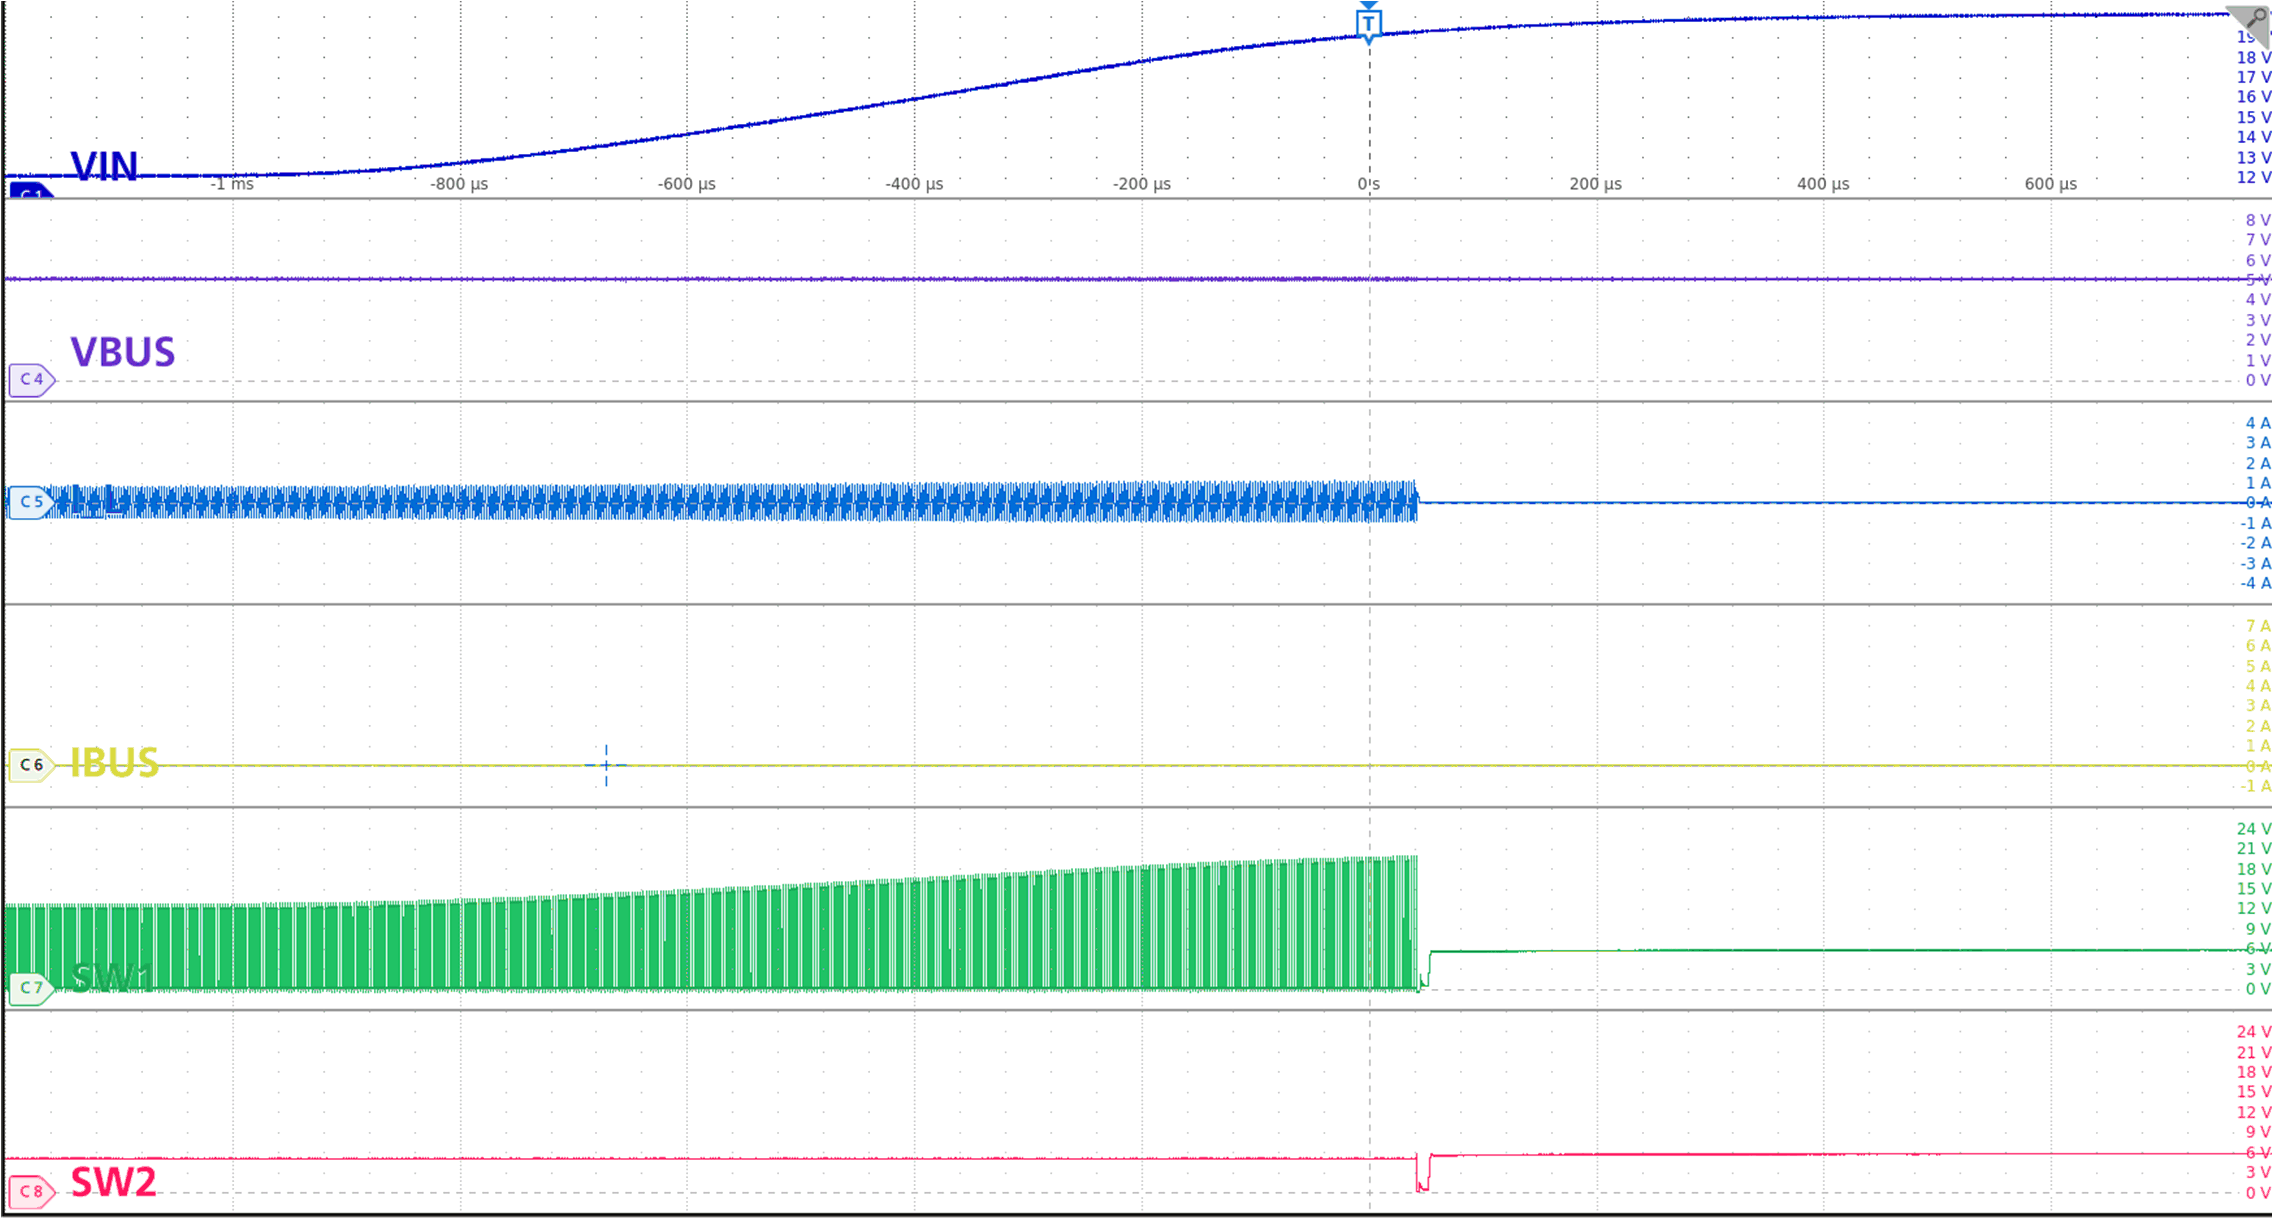Select the VBUS waveform panel
The image size is (2273, 1219).
pos(1100,300)
